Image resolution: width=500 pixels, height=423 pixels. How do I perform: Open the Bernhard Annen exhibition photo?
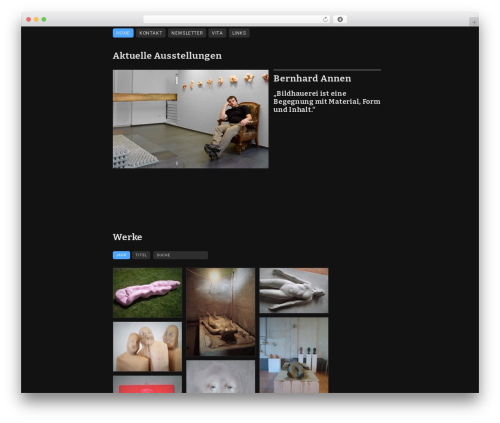click(x=191, y=119)
